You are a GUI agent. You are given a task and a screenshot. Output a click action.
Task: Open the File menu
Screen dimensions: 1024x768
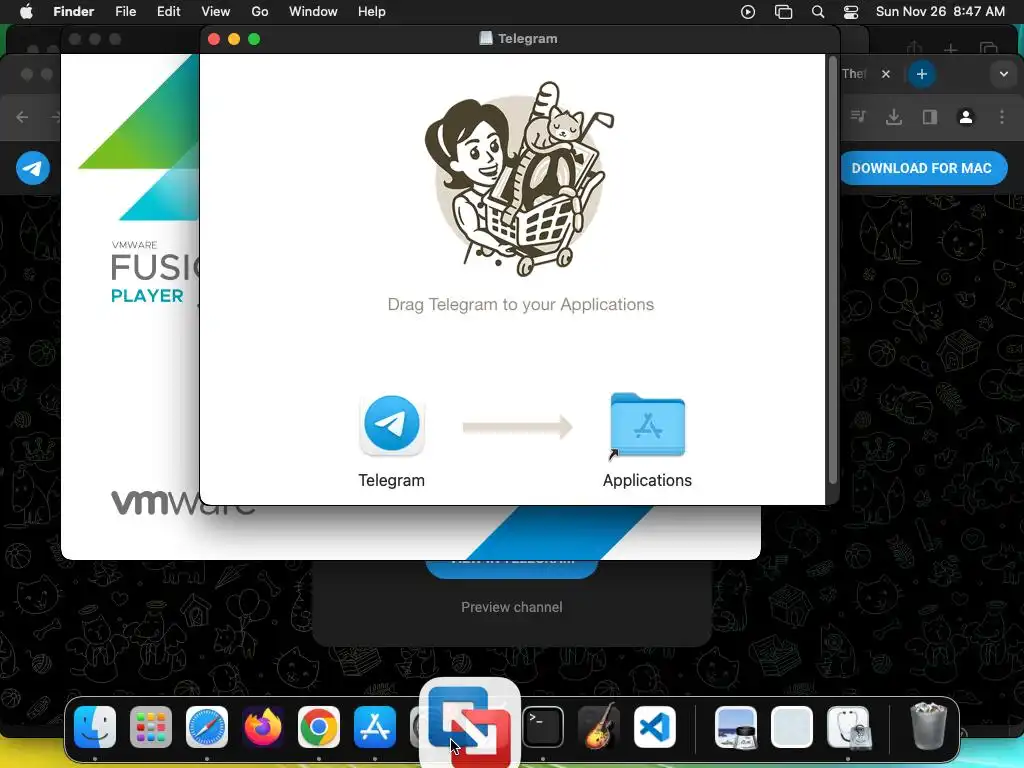(x=125, y=12)
